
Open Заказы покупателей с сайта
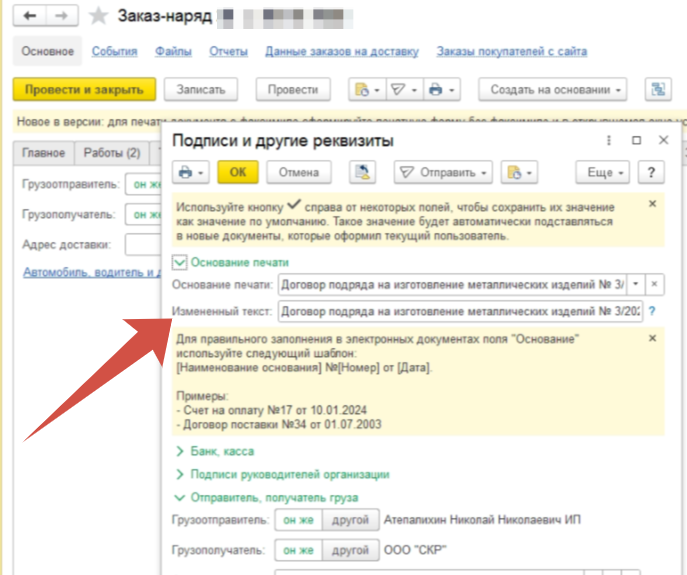click(512, 51)
